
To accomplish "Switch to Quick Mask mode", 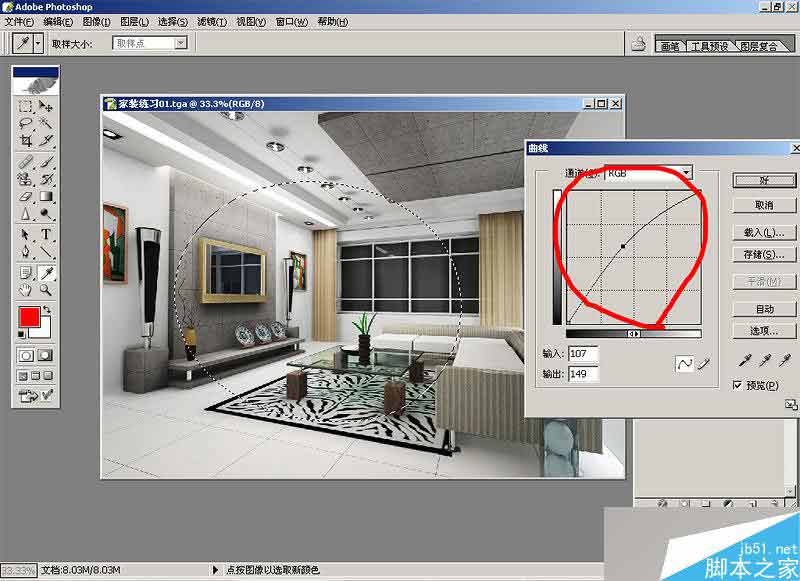I will 46,356.
